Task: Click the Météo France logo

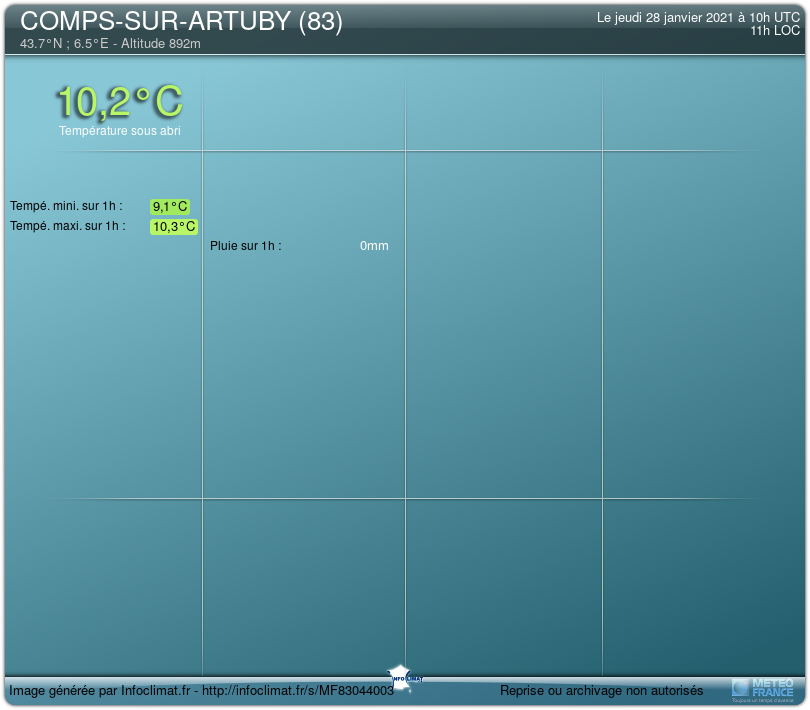Action: (763, 688)
